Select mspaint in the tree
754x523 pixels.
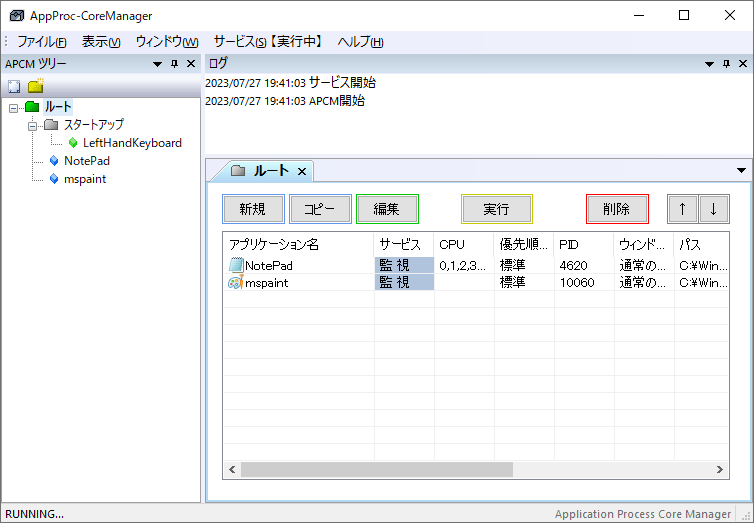(85, 179)
